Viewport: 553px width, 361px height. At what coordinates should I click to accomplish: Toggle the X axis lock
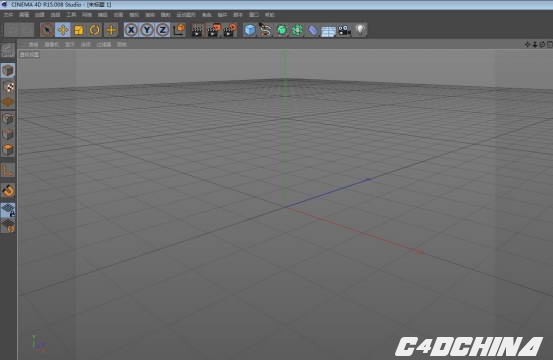point(131,30)
